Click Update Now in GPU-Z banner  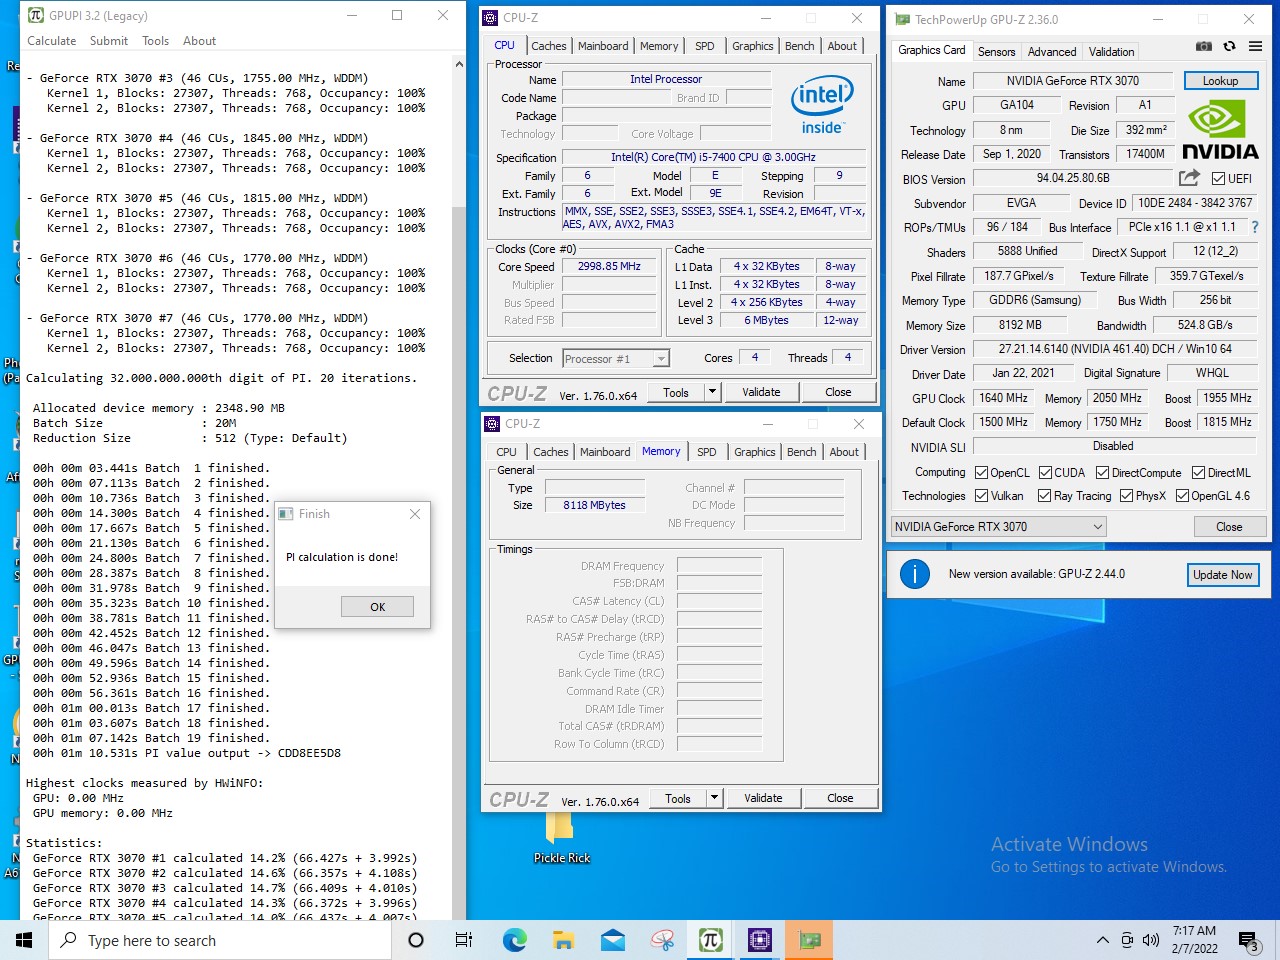tap(1222, 575)
